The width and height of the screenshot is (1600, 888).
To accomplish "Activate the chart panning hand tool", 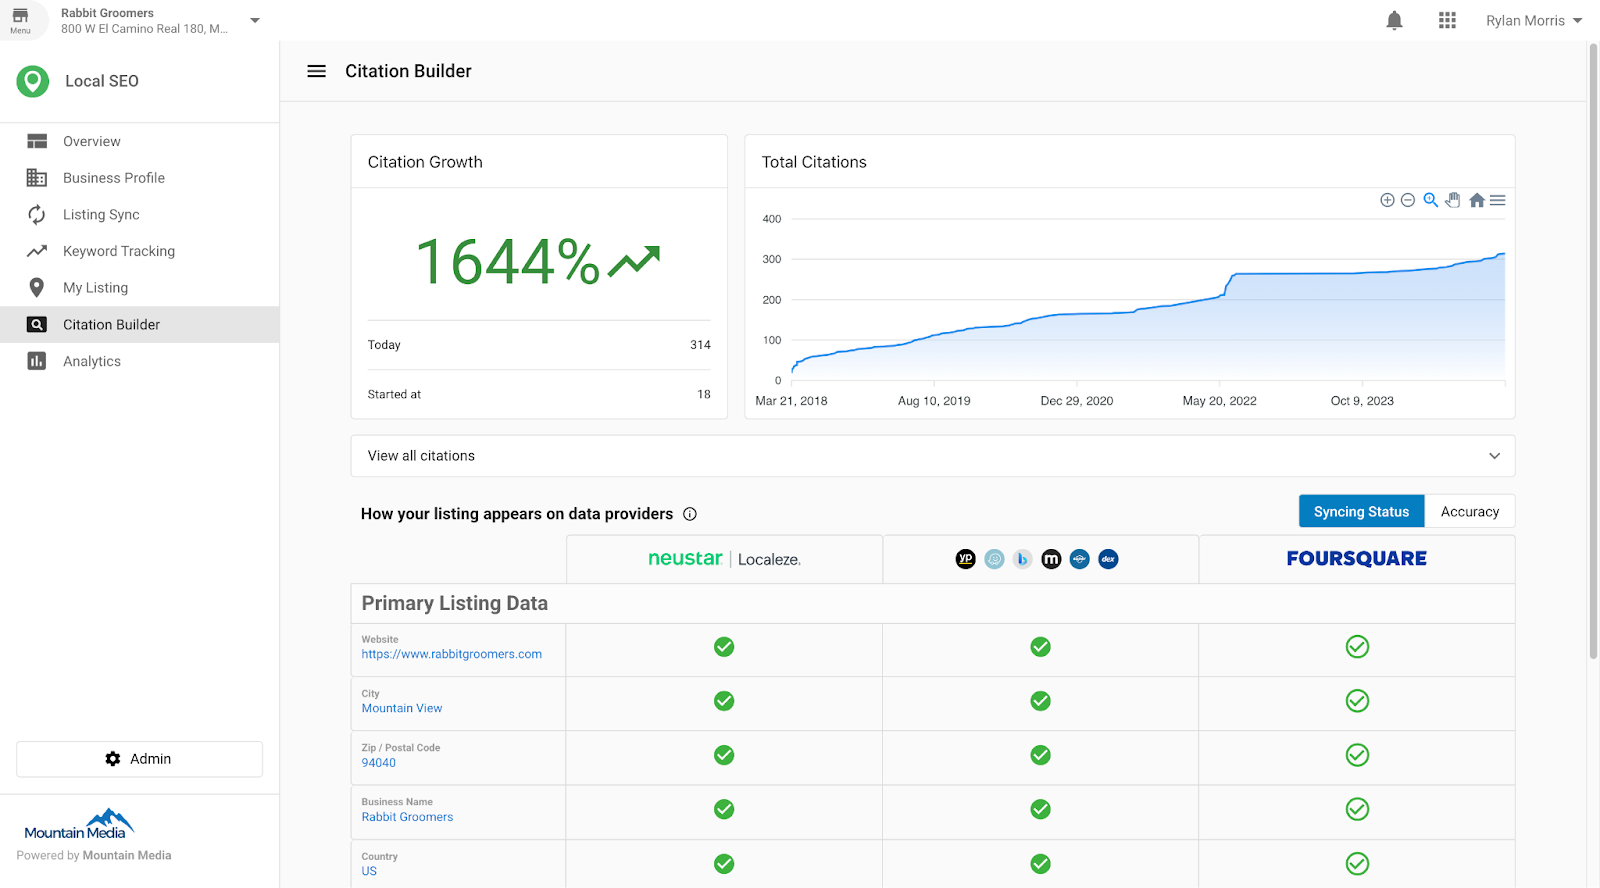I will point(1453,200).
